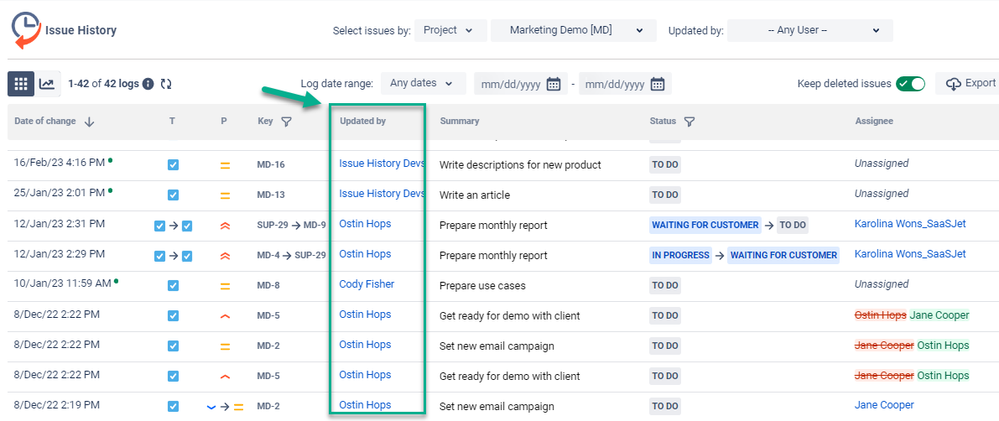Click Updated by column header

pos(363,121)
